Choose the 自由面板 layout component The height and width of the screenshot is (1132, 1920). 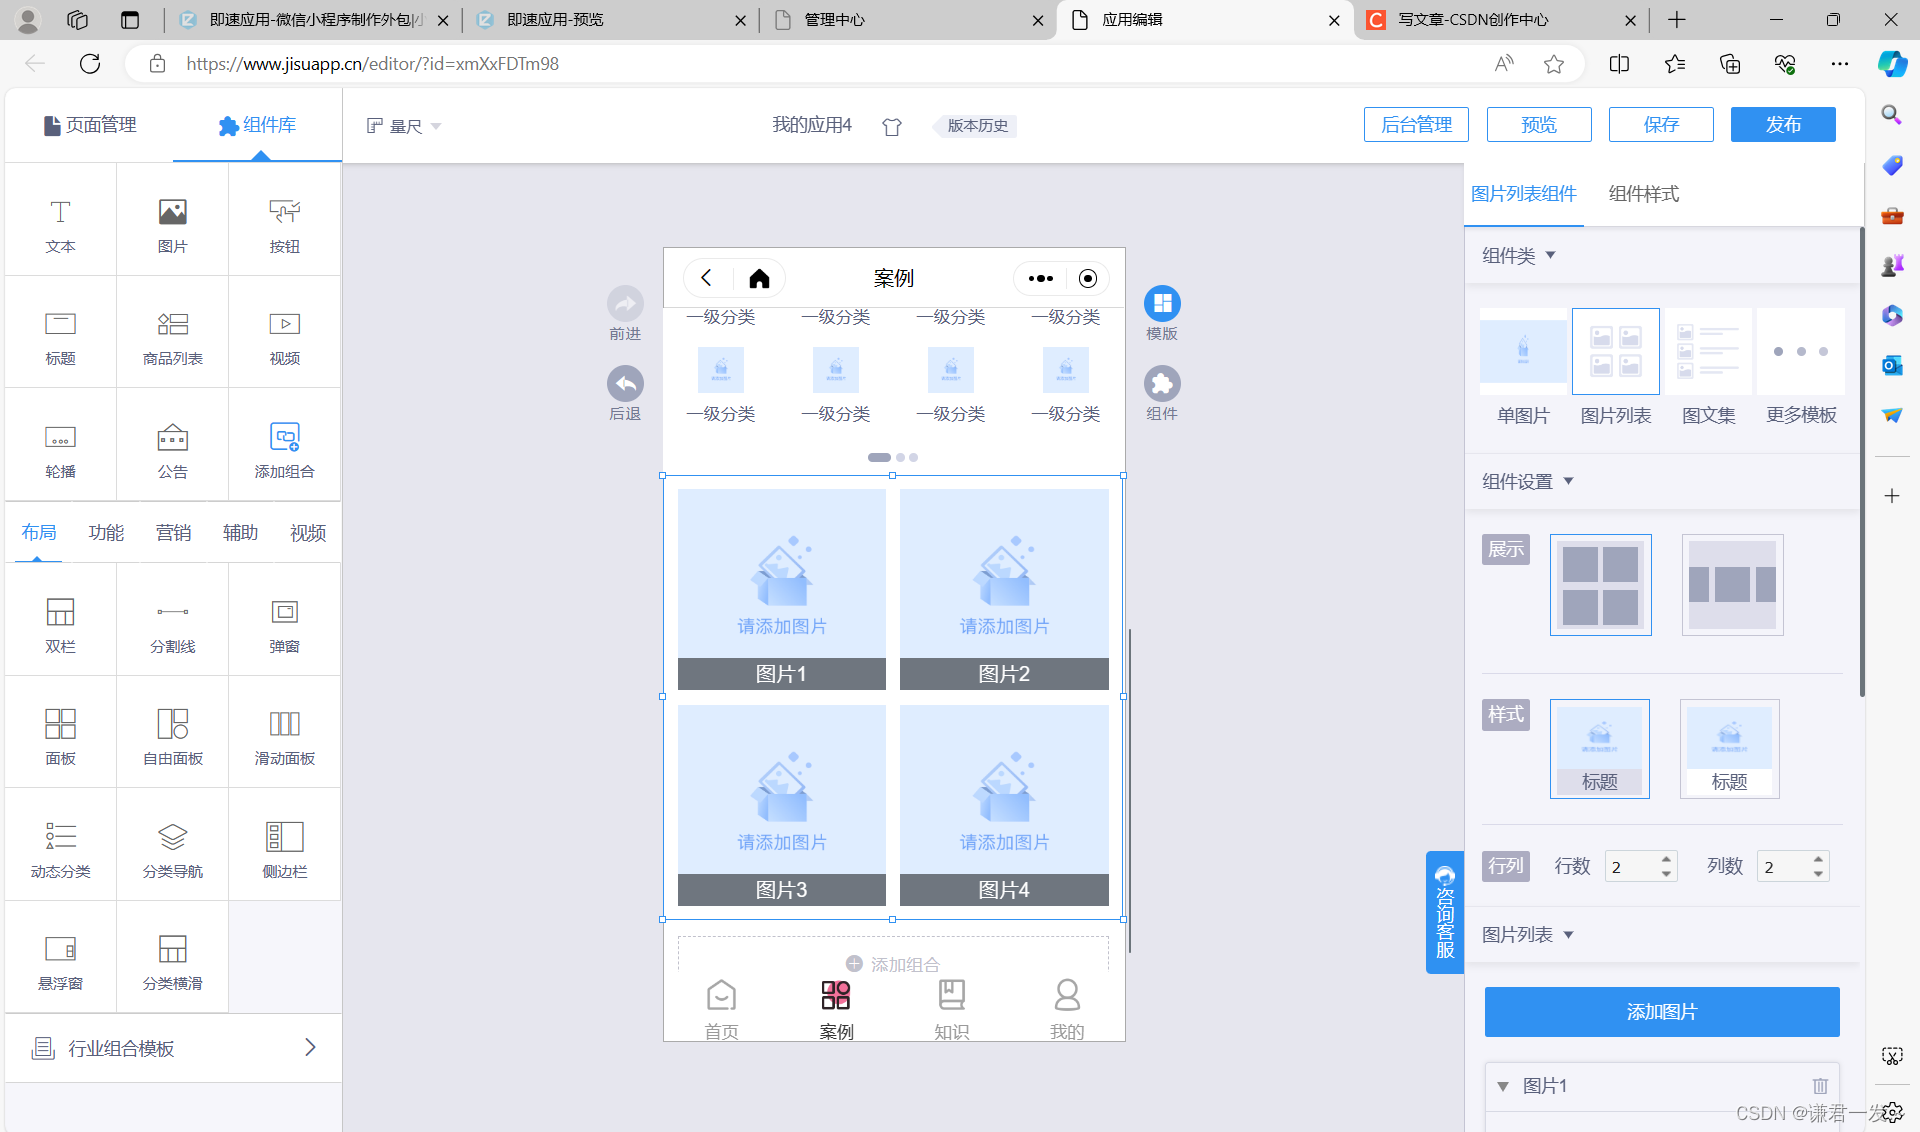172,734
